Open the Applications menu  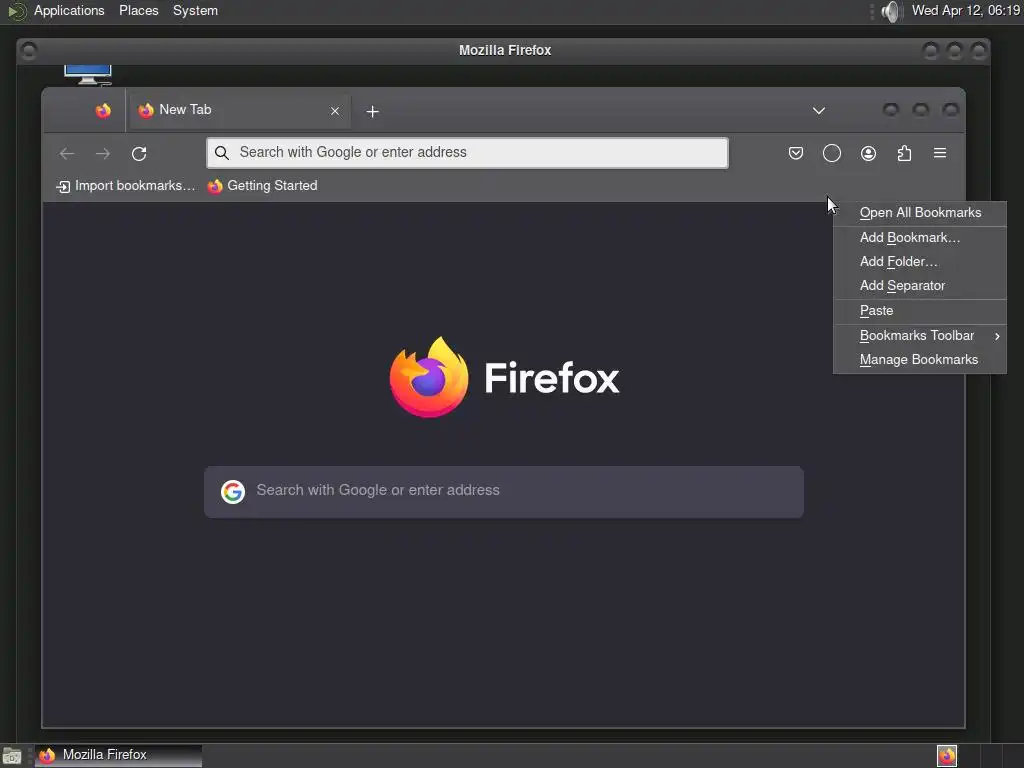tap(69, 11)
